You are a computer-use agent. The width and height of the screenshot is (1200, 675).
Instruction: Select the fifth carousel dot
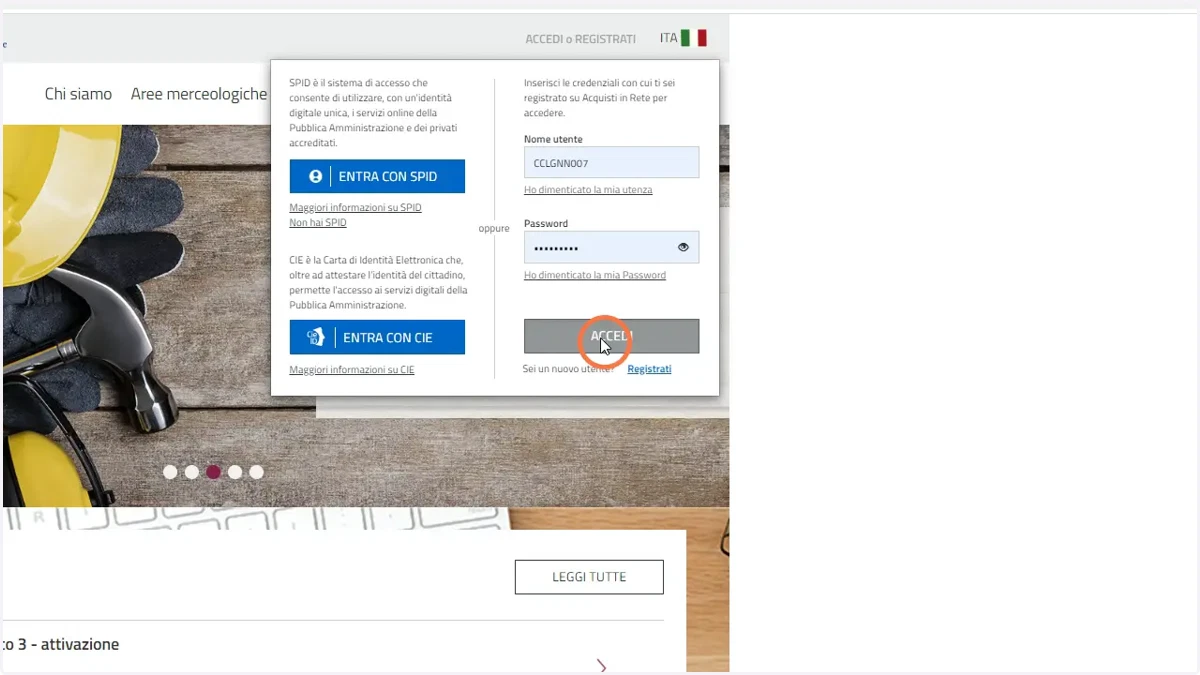pos(257,472)
